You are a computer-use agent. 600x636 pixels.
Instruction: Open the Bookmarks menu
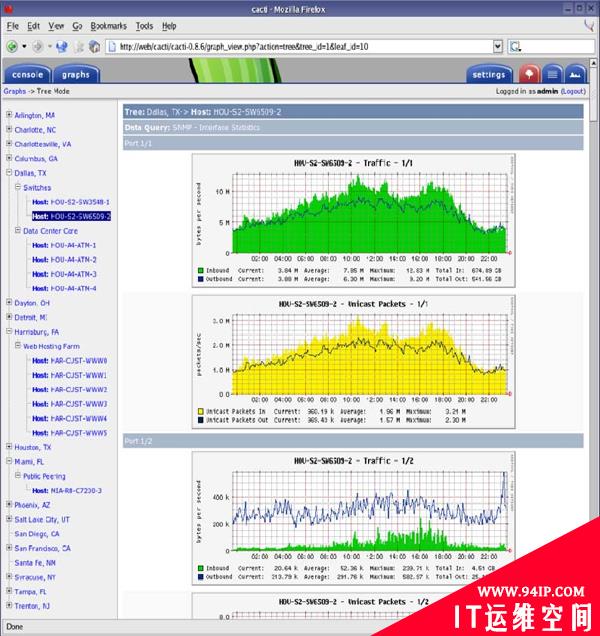pos(108,26)
